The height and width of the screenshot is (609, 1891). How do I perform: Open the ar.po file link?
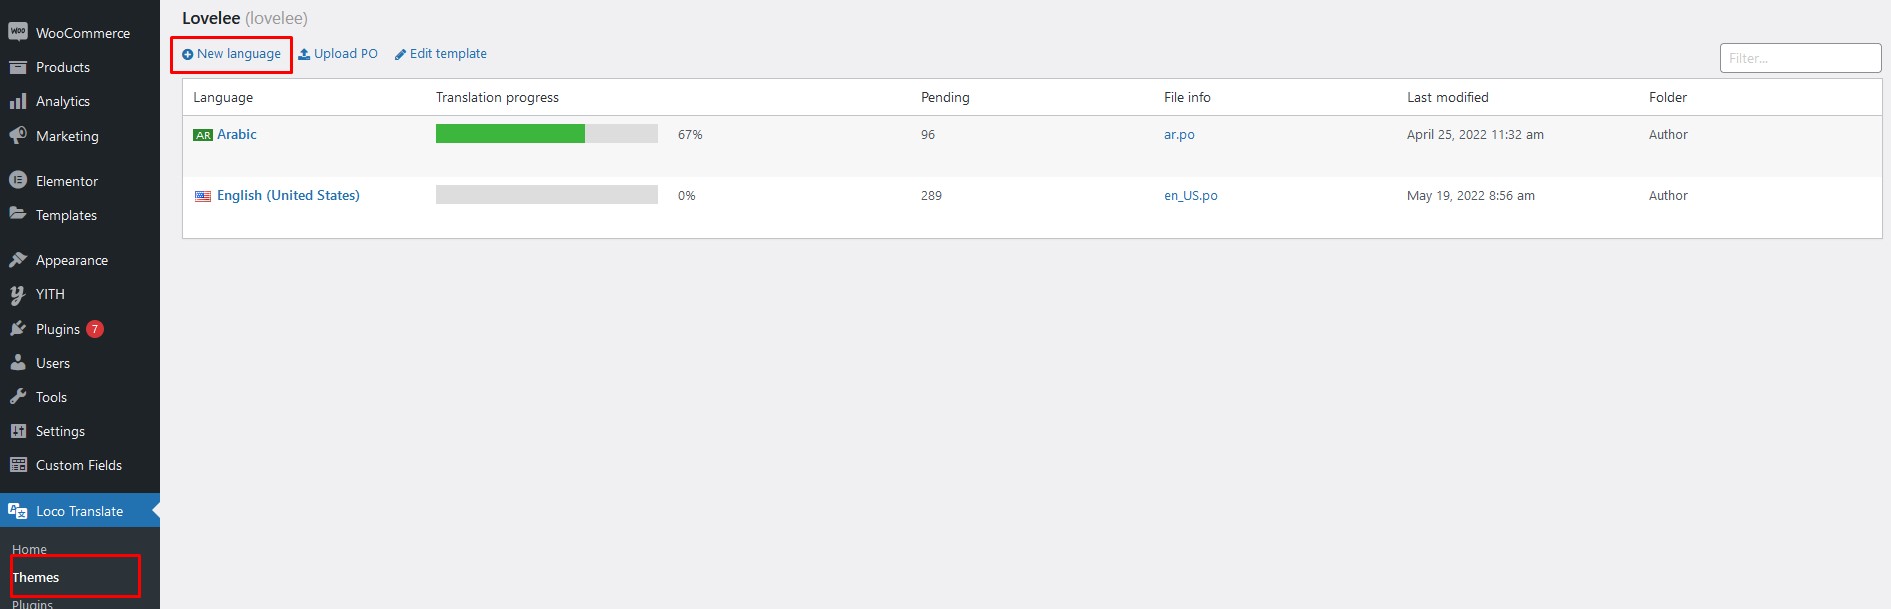coord(1179,135)
